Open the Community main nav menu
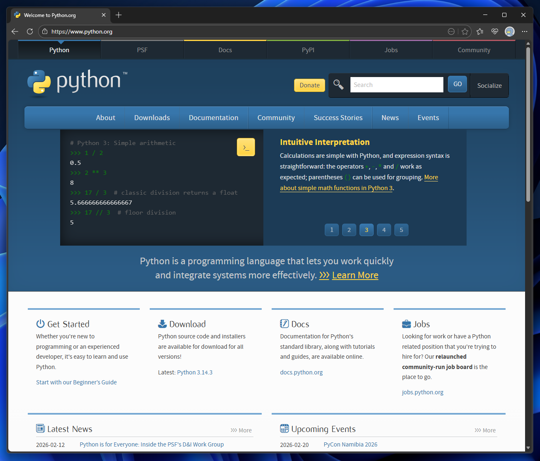This screenshot has height=461, width=540. tap(276, 118)
